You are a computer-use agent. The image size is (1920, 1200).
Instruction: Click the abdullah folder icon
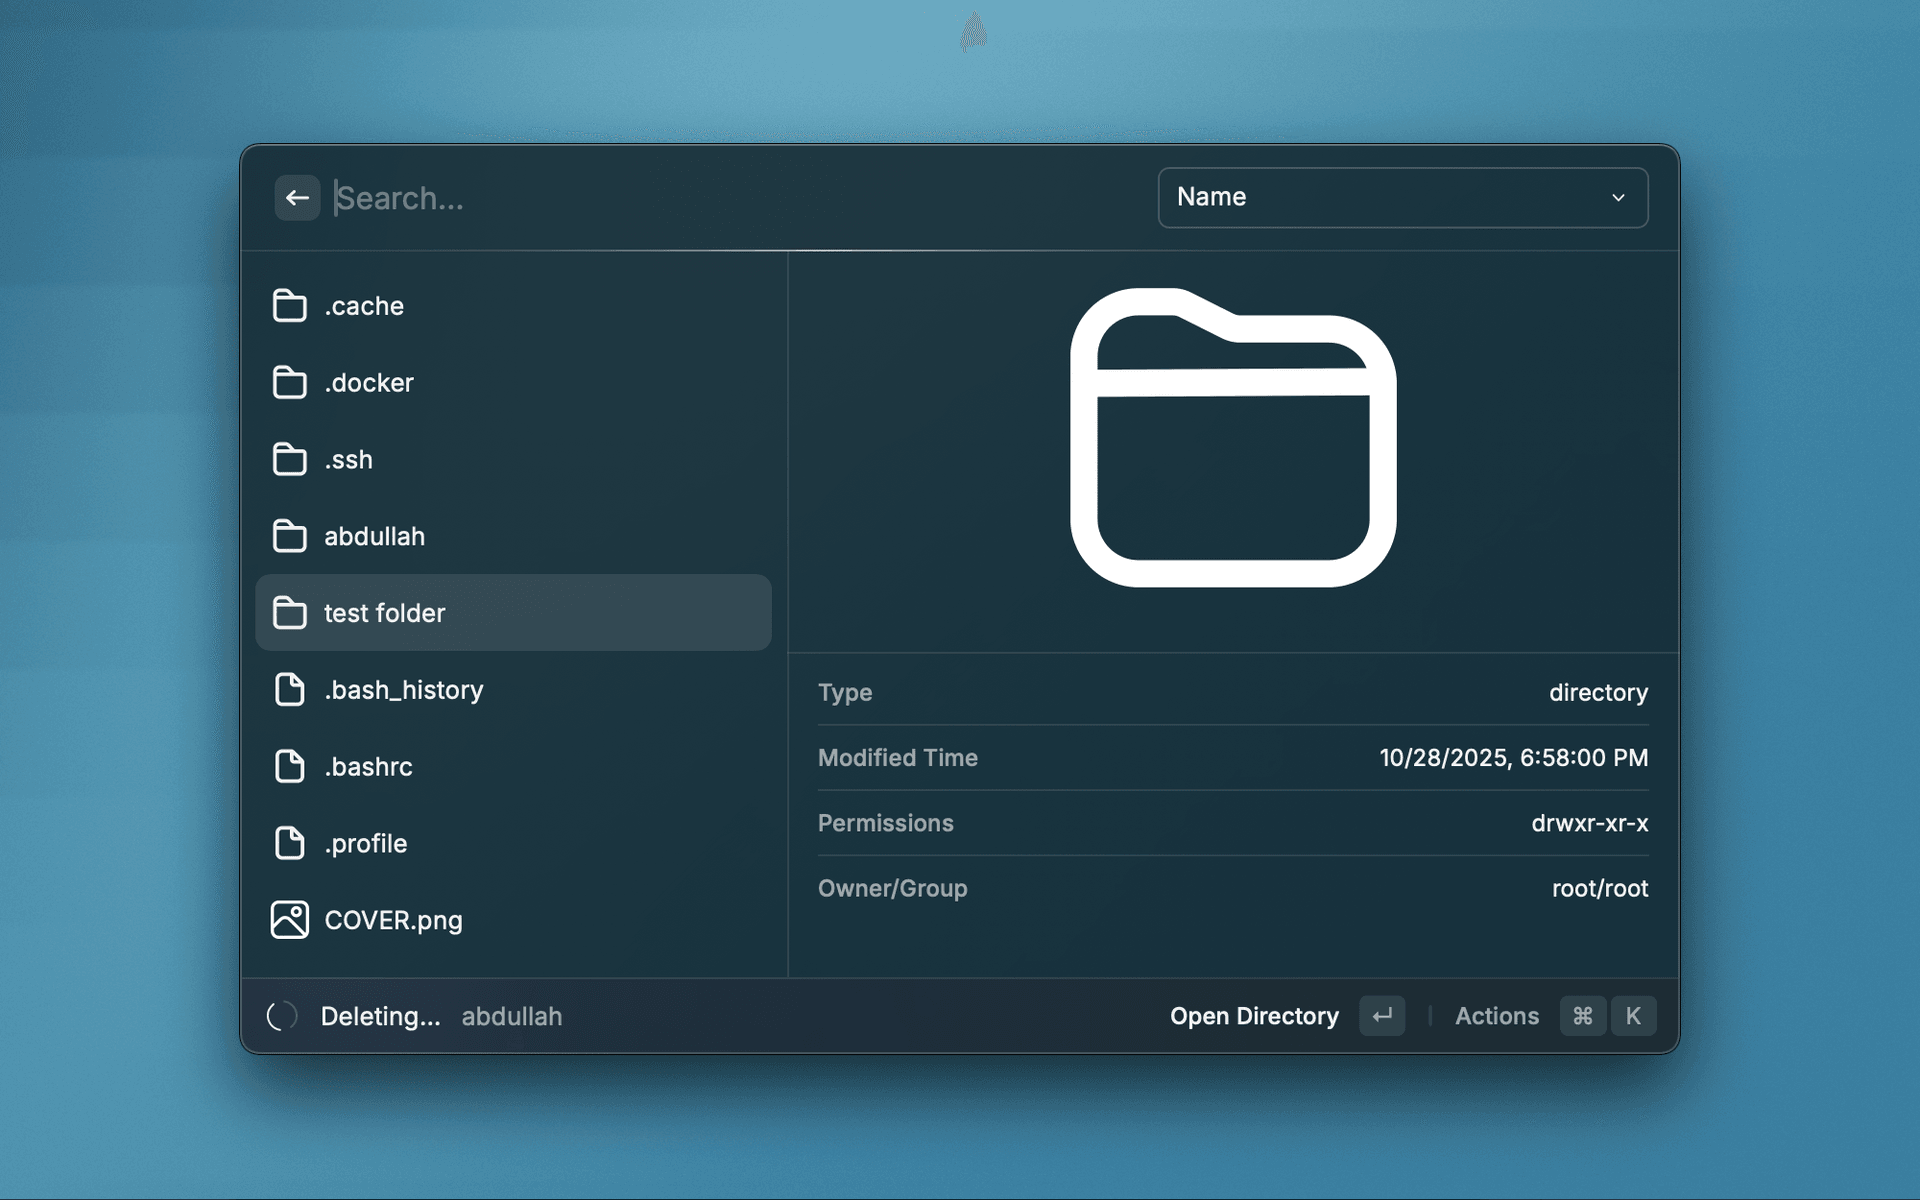pos(291,536)
